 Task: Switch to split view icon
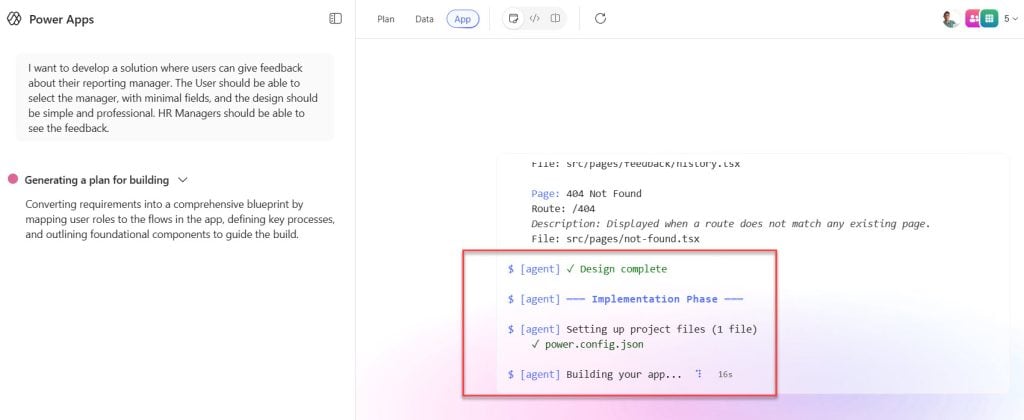pyautogui.click(x=555, y=18)
